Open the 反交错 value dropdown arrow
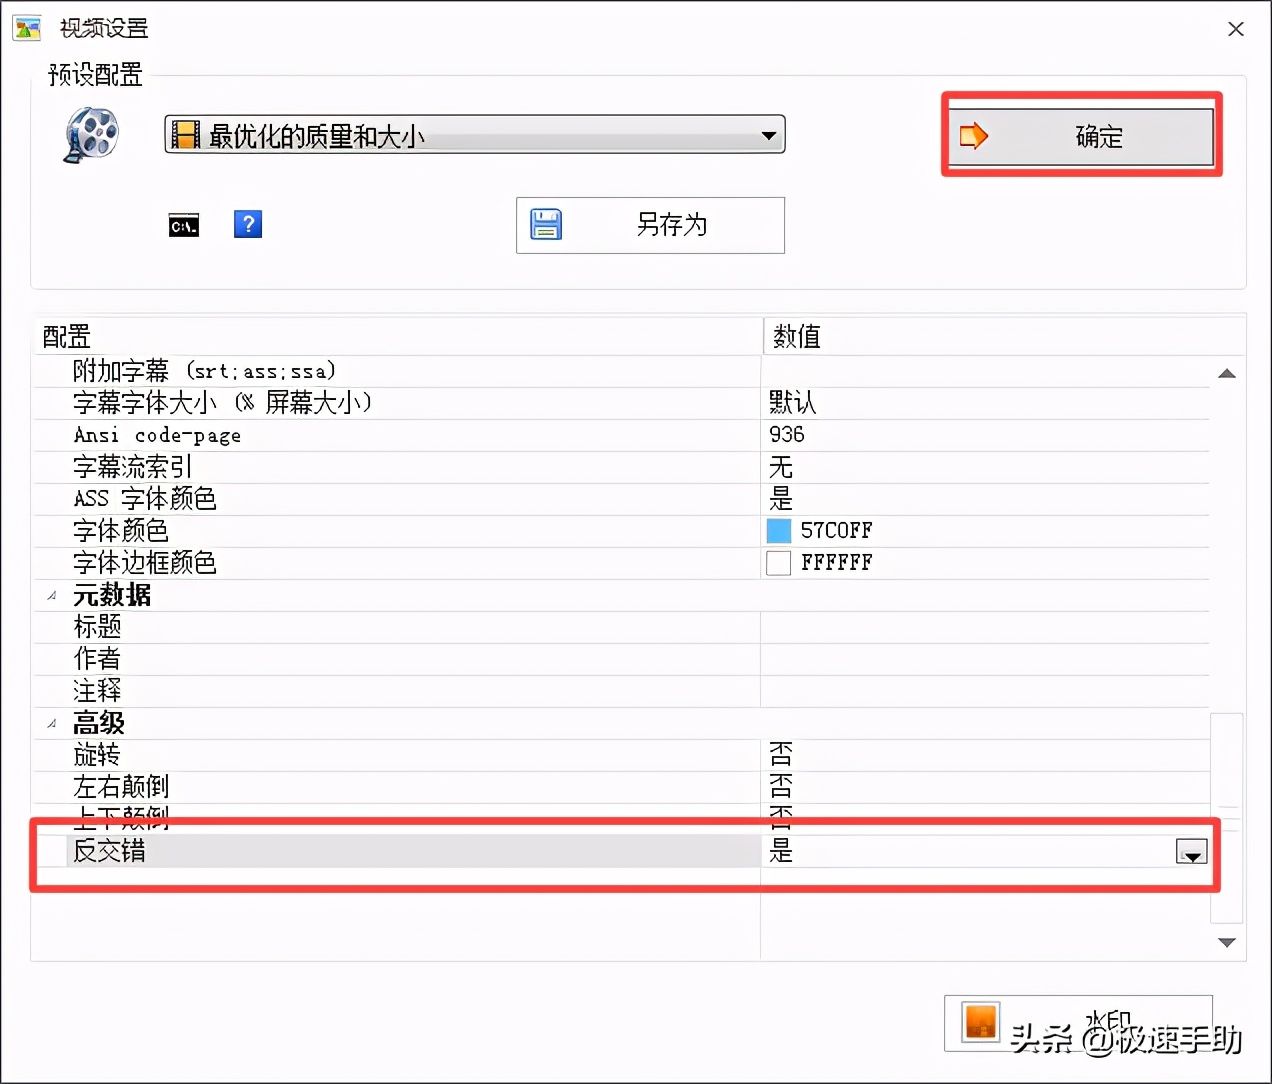Image resolution: width=1272 pixels, height=1084 pixels. click(1190, 853)
